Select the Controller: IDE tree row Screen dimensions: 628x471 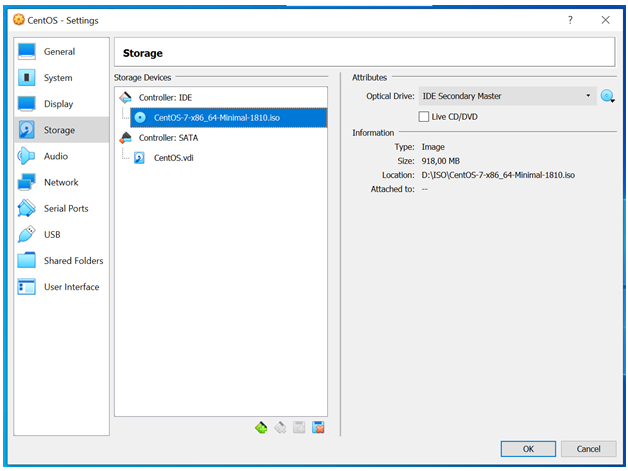pyautogui.click(x=221, y=97)
